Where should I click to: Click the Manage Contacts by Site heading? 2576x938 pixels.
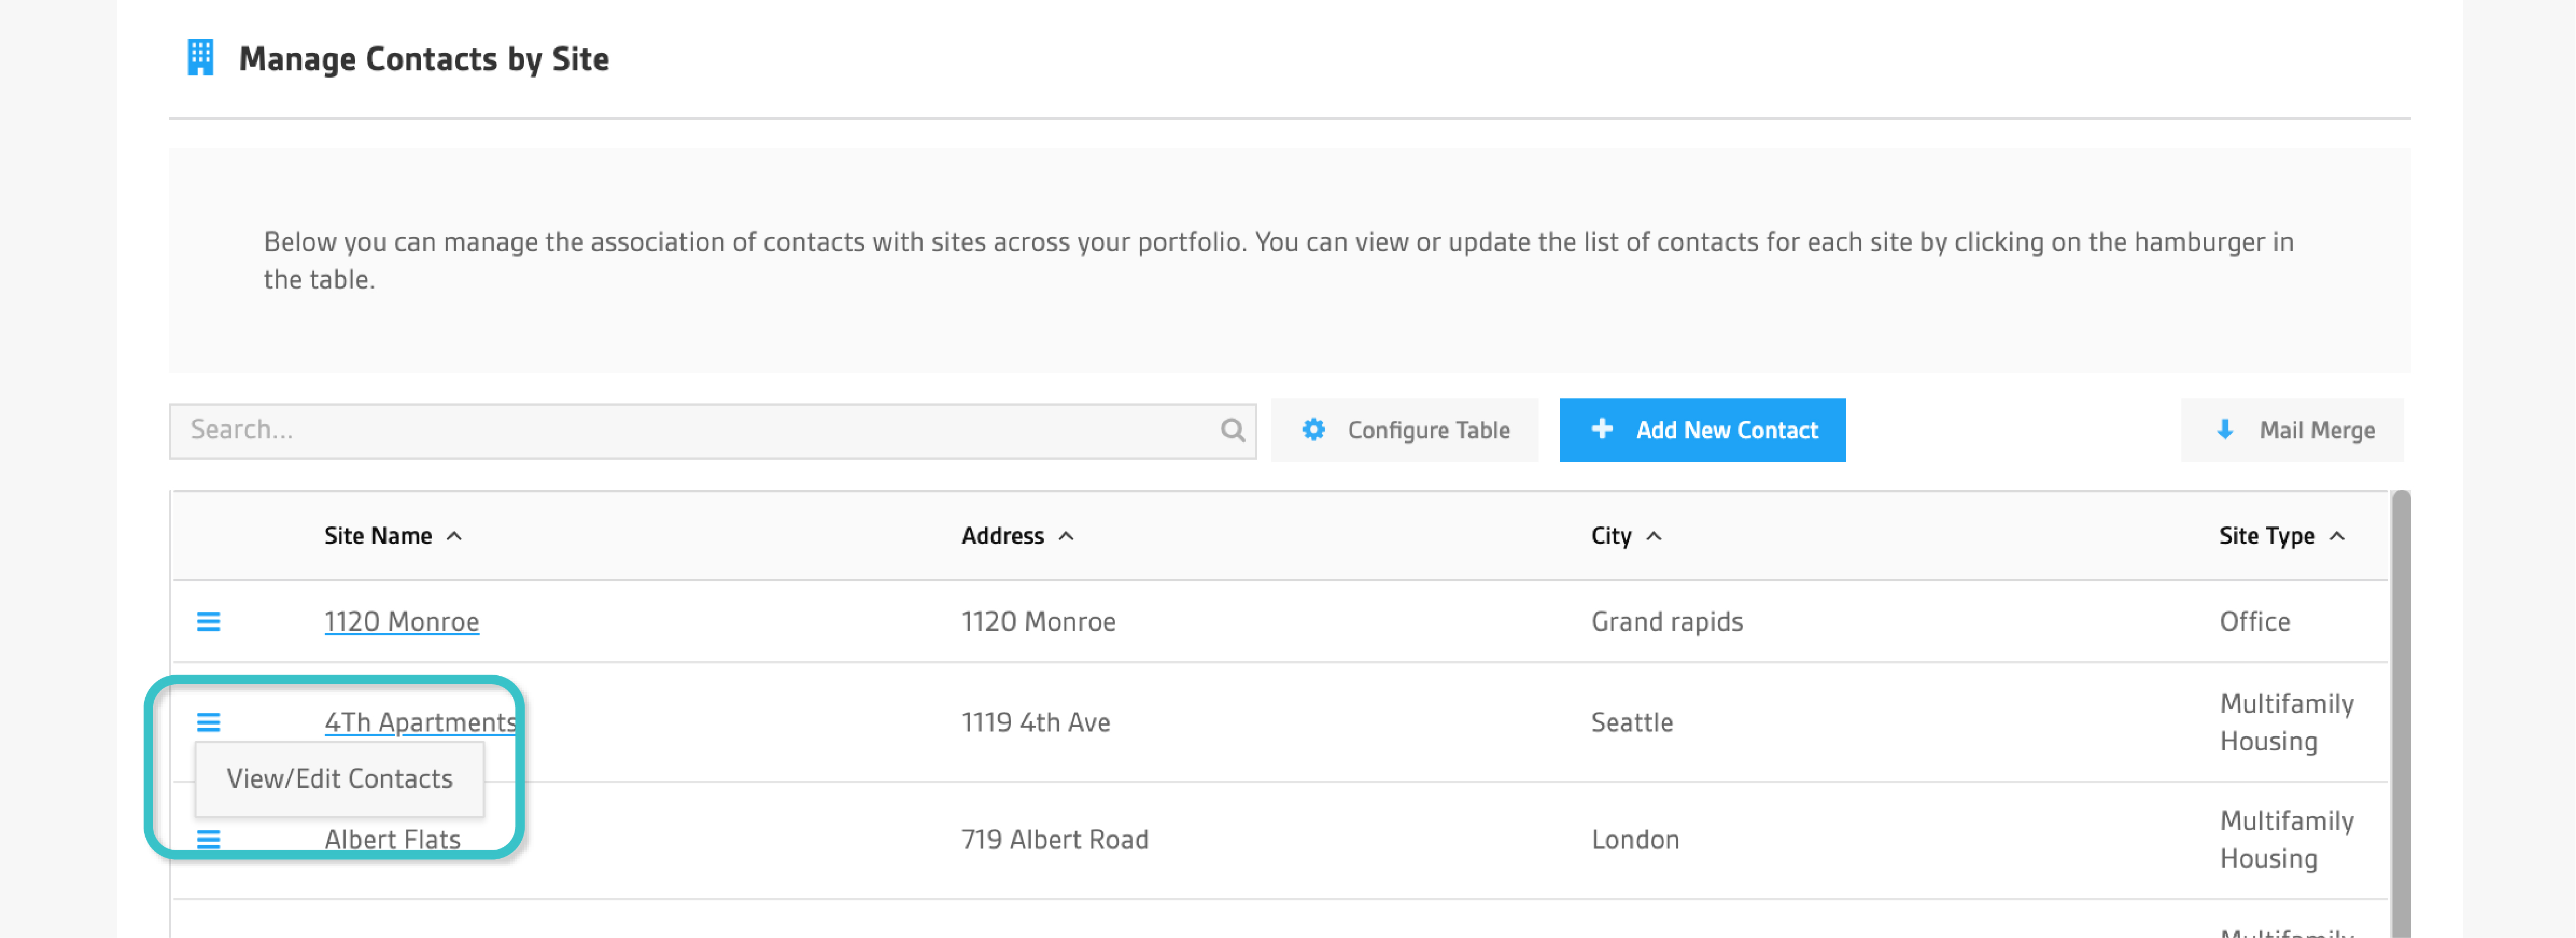click(423, 59)
